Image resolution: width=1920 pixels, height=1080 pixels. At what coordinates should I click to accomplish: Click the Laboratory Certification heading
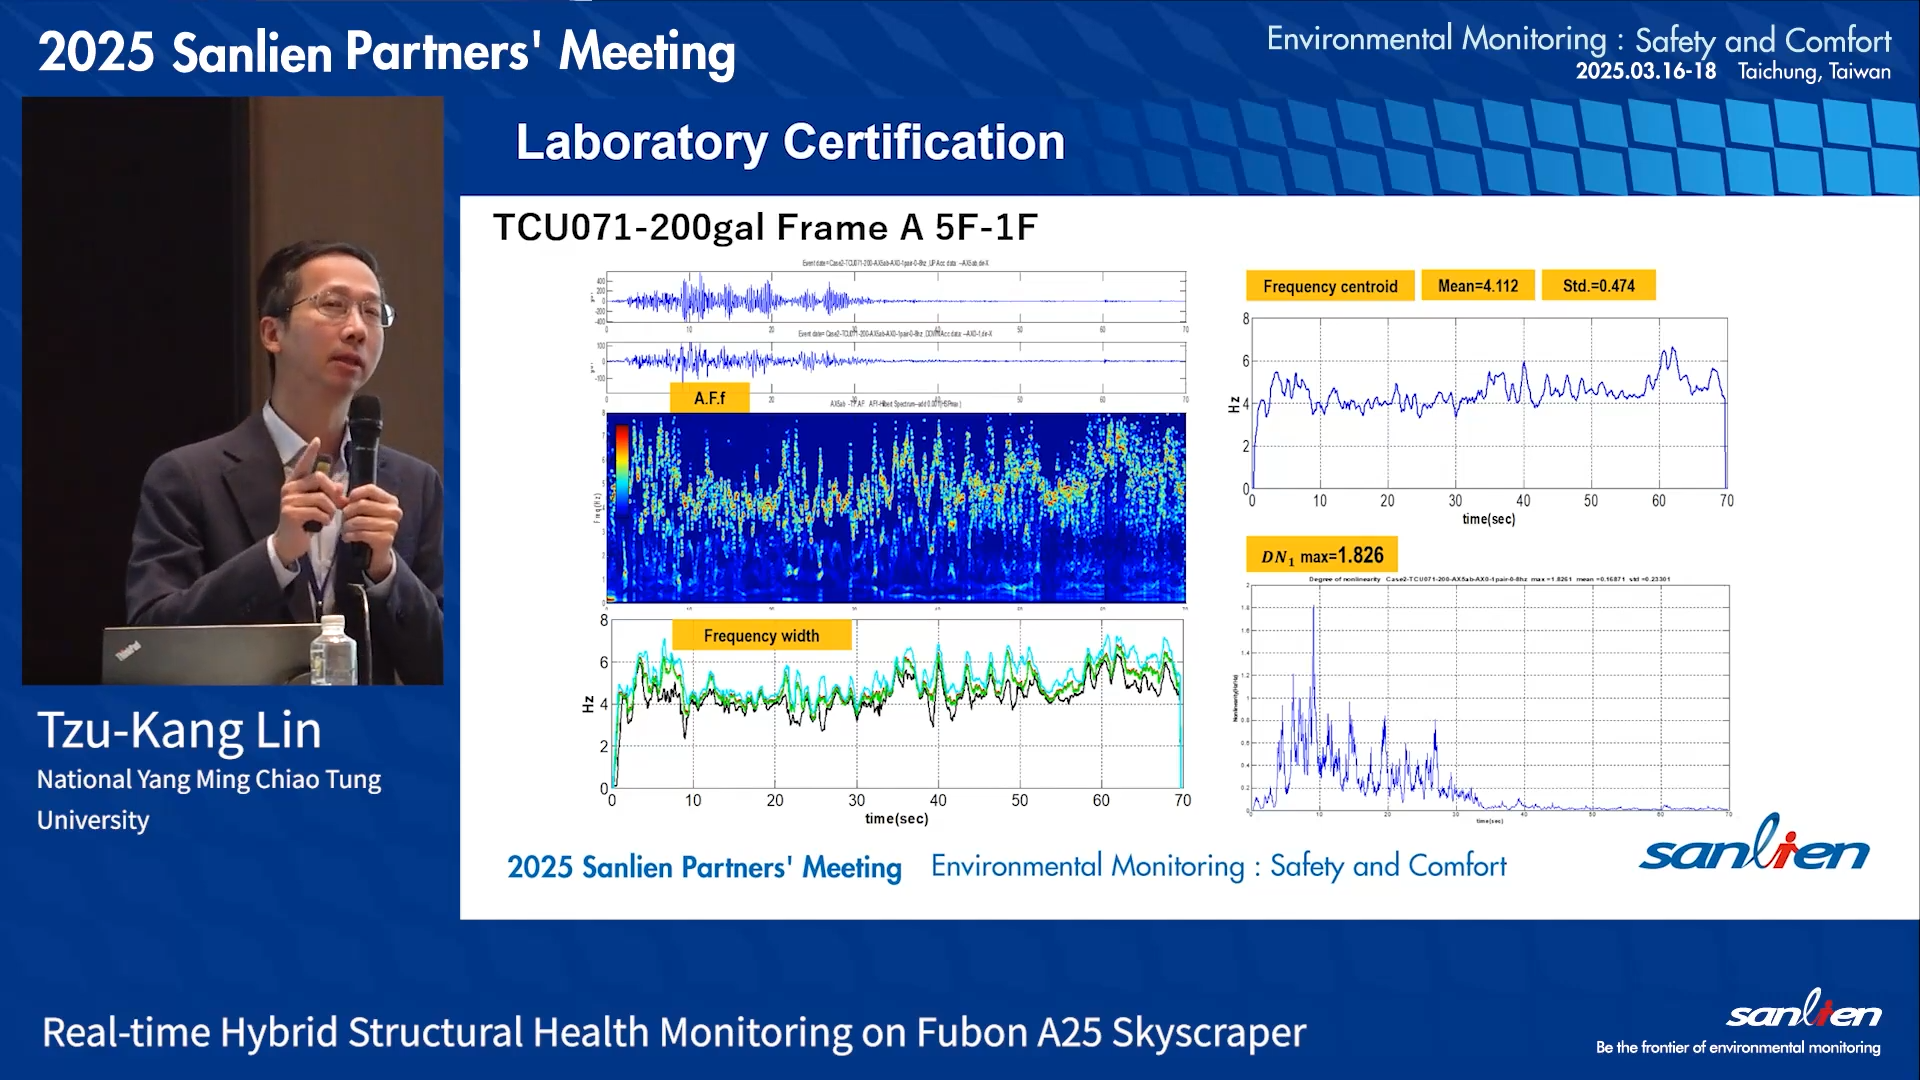pos(790,142)
